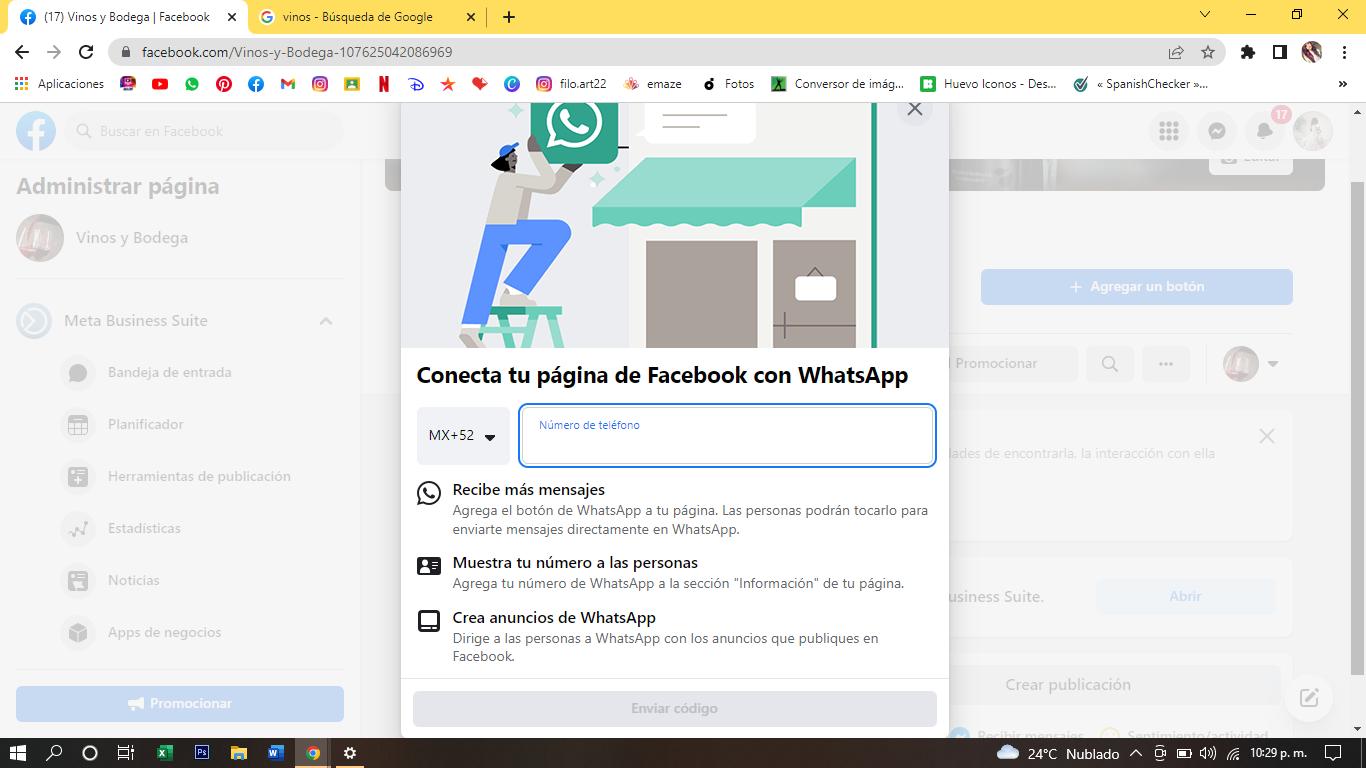Click the Número de teléfono input field
The image size is (1366, 768).
coord(727,436)
